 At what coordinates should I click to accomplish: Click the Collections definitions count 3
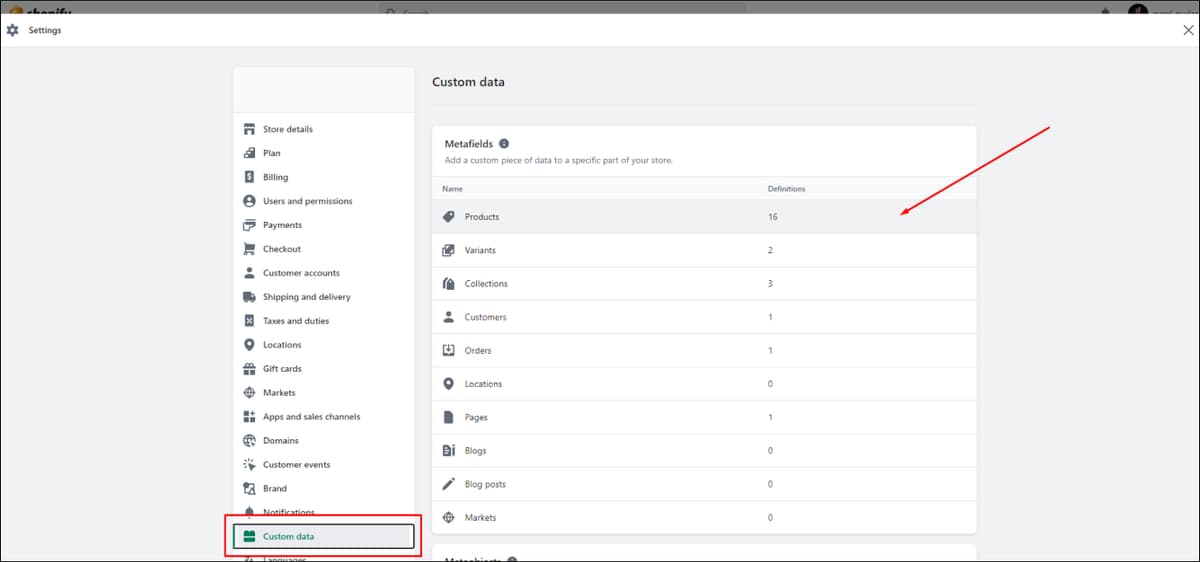click(770, 284)
